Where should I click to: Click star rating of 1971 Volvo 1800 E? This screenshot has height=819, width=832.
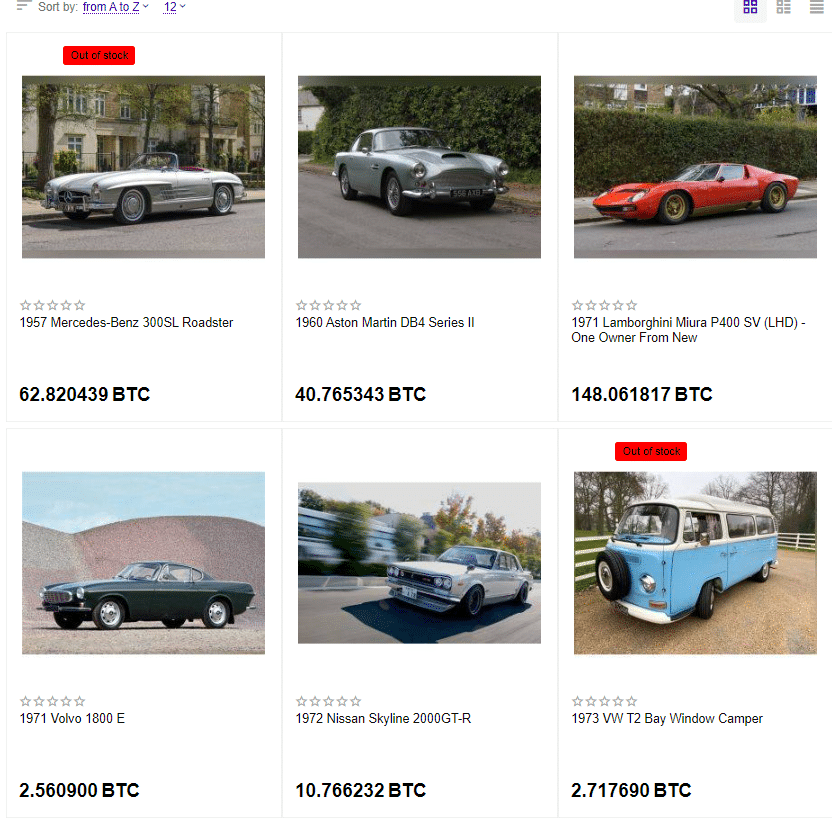53,701
